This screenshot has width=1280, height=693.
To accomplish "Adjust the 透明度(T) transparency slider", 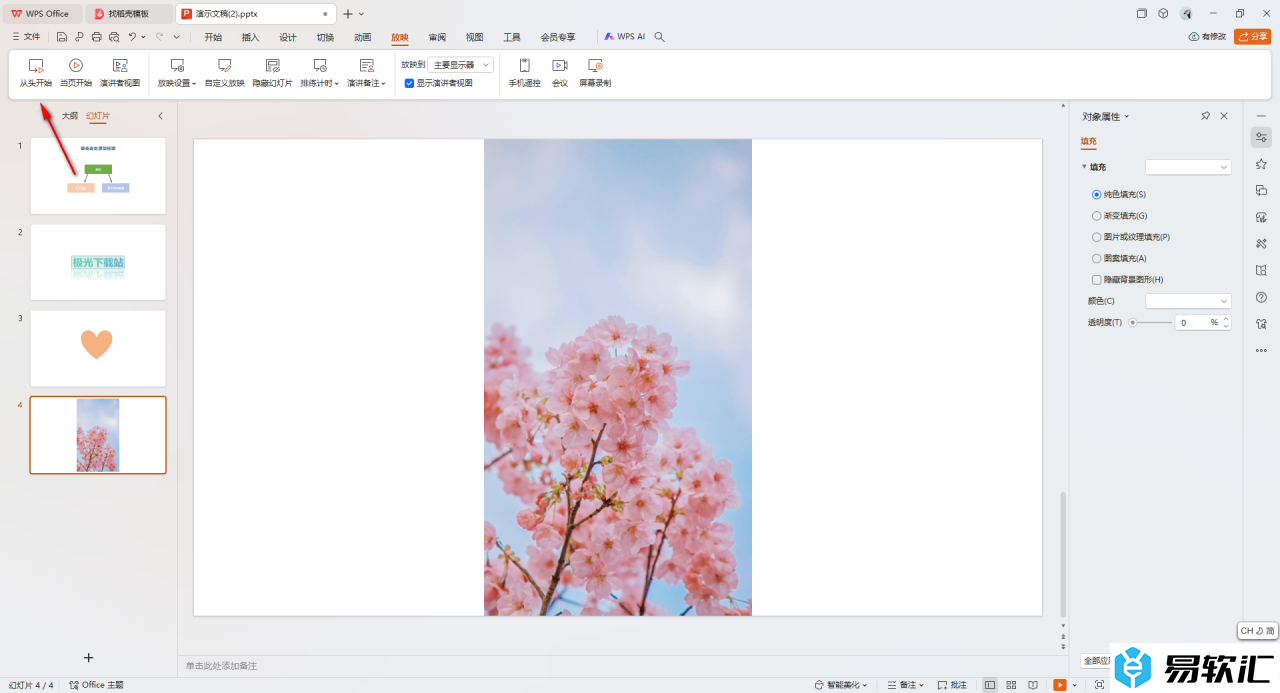I will 1151,323.
